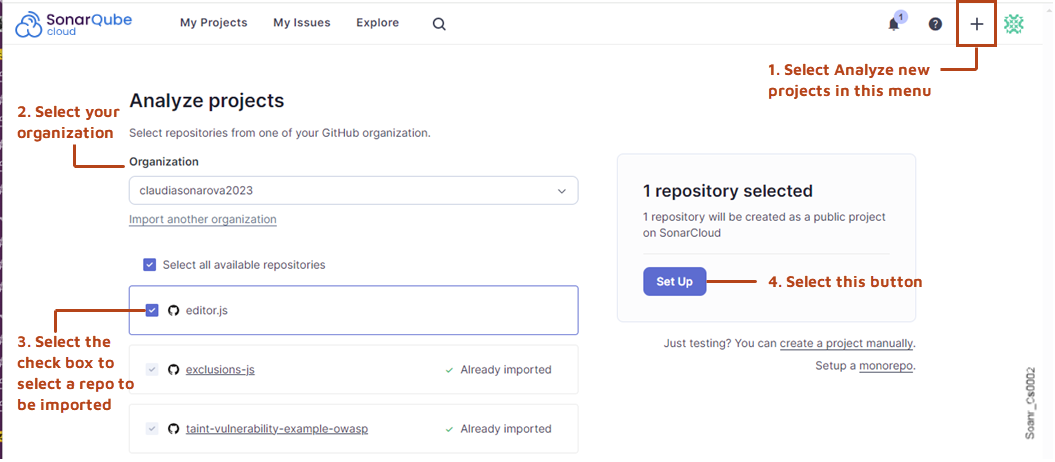The width and height of the screenshot is (1055, 462).
Task: Click the GitHub icon beside exclusions-js
Action: [x=173, y=370]
